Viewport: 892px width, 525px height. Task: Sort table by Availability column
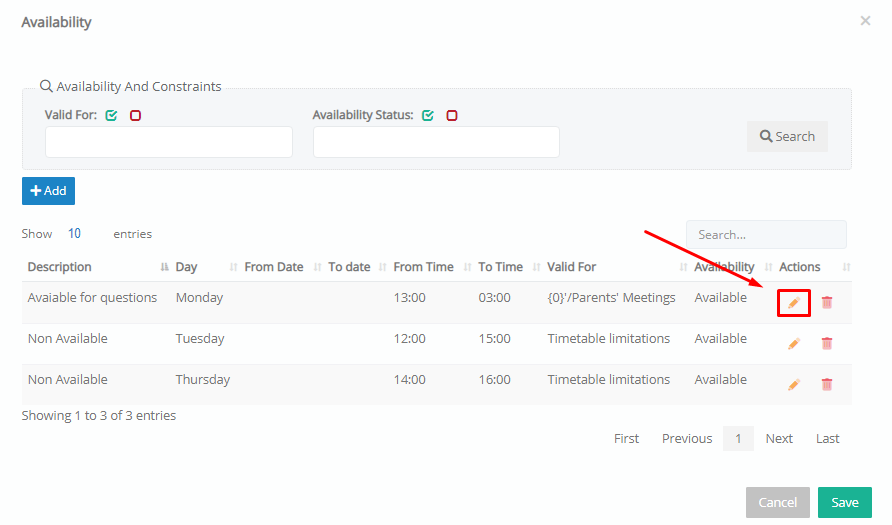point(732,267)
